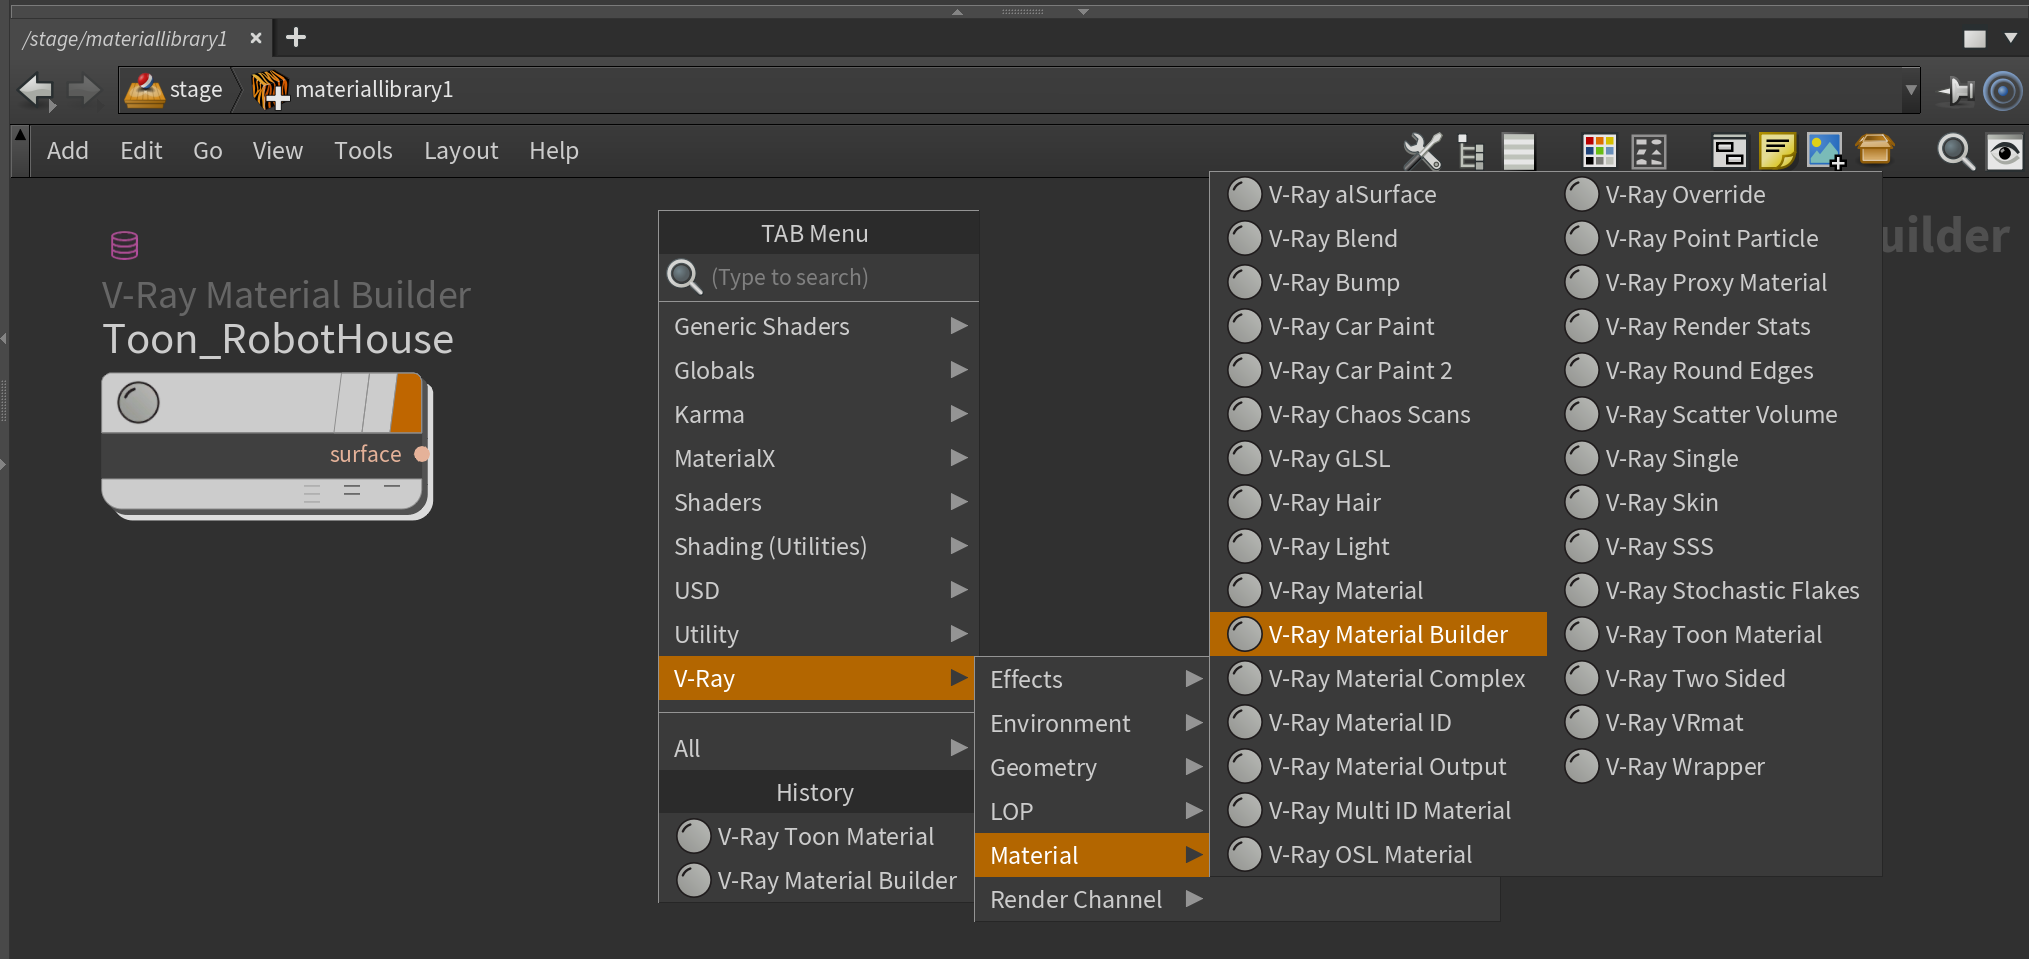Click the stage path icon
This screenshot has height=959, width=2029.
pyautogui.click(x=145, y=90)
